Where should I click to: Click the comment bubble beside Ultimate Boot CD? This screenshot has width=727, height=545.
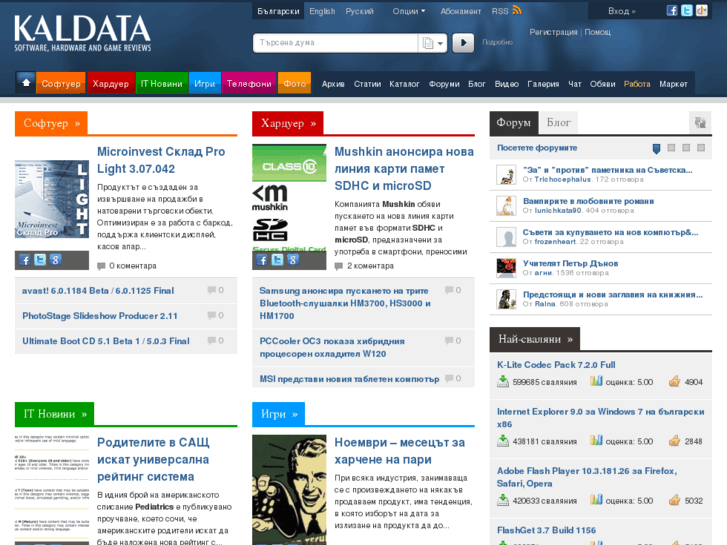pos(211,340)
